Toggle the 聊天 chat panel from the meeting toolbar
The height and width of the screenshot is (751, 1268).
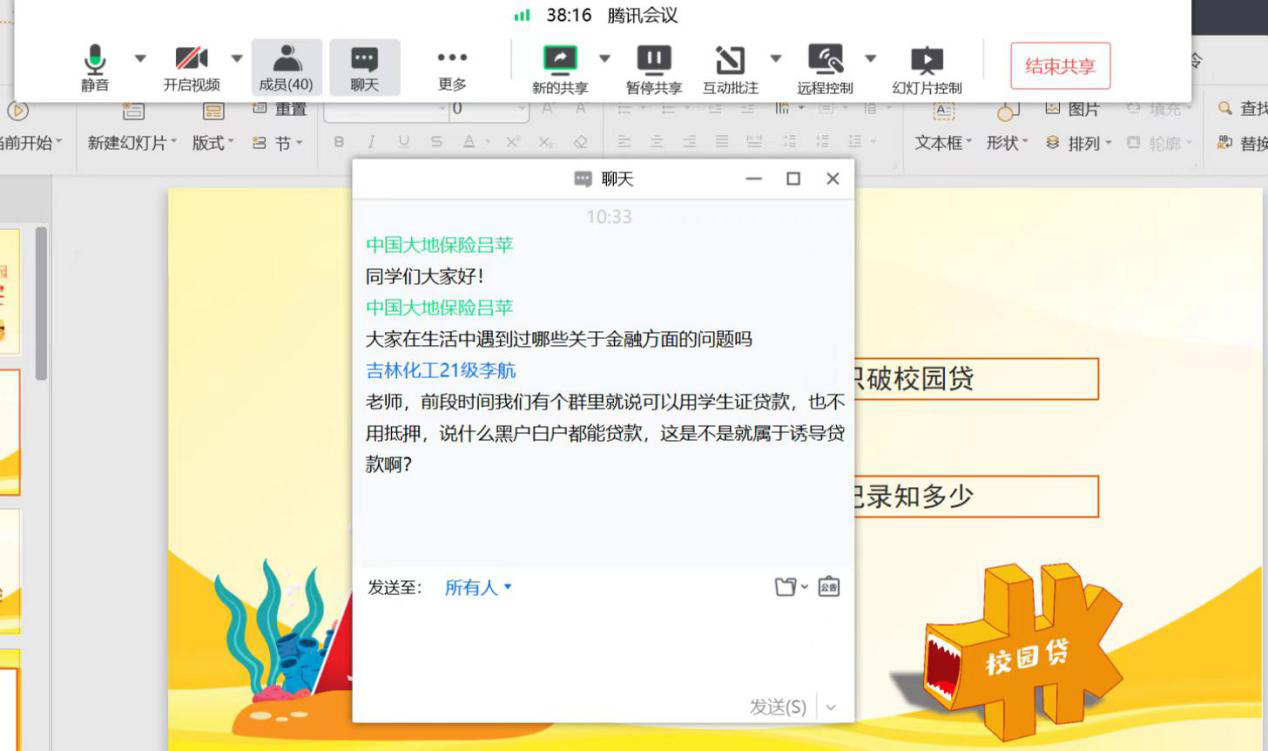(365, 68)
